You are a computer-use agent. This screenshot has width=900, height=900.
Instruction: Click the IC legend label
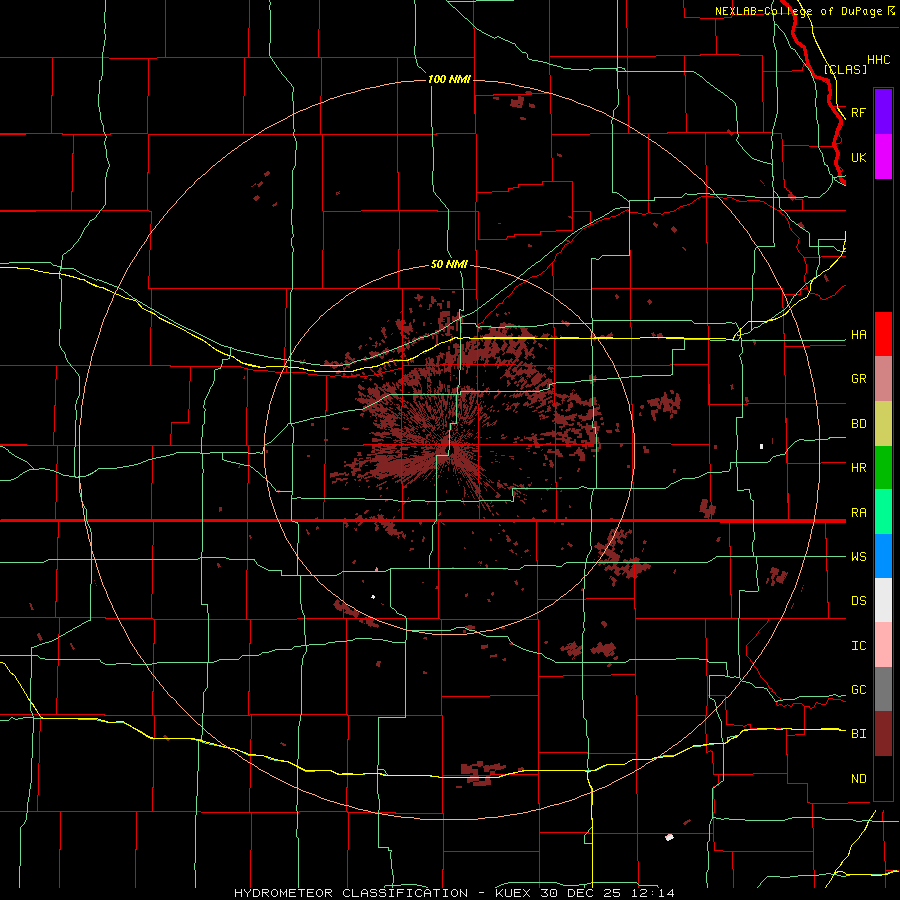pyautogui.click(x=858, y=646)
